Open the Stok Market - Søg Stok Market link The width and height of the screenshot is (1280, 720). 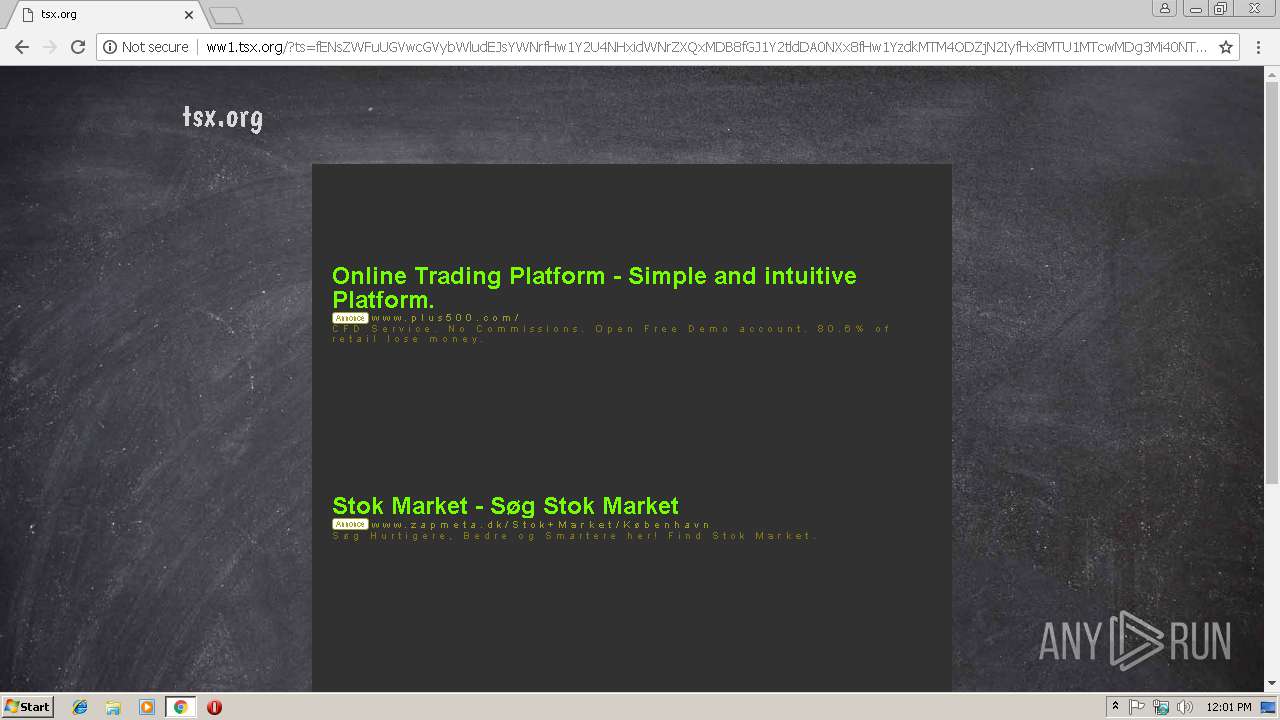[505, 506]
